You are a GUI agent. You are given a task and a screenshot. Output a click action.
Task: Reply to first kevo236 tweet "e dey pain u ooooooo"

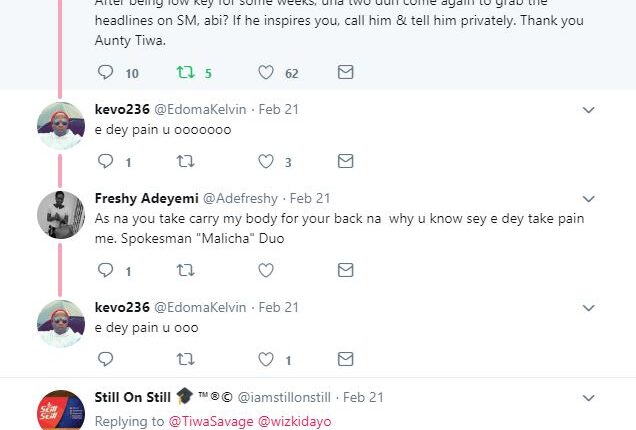(105, 161)
